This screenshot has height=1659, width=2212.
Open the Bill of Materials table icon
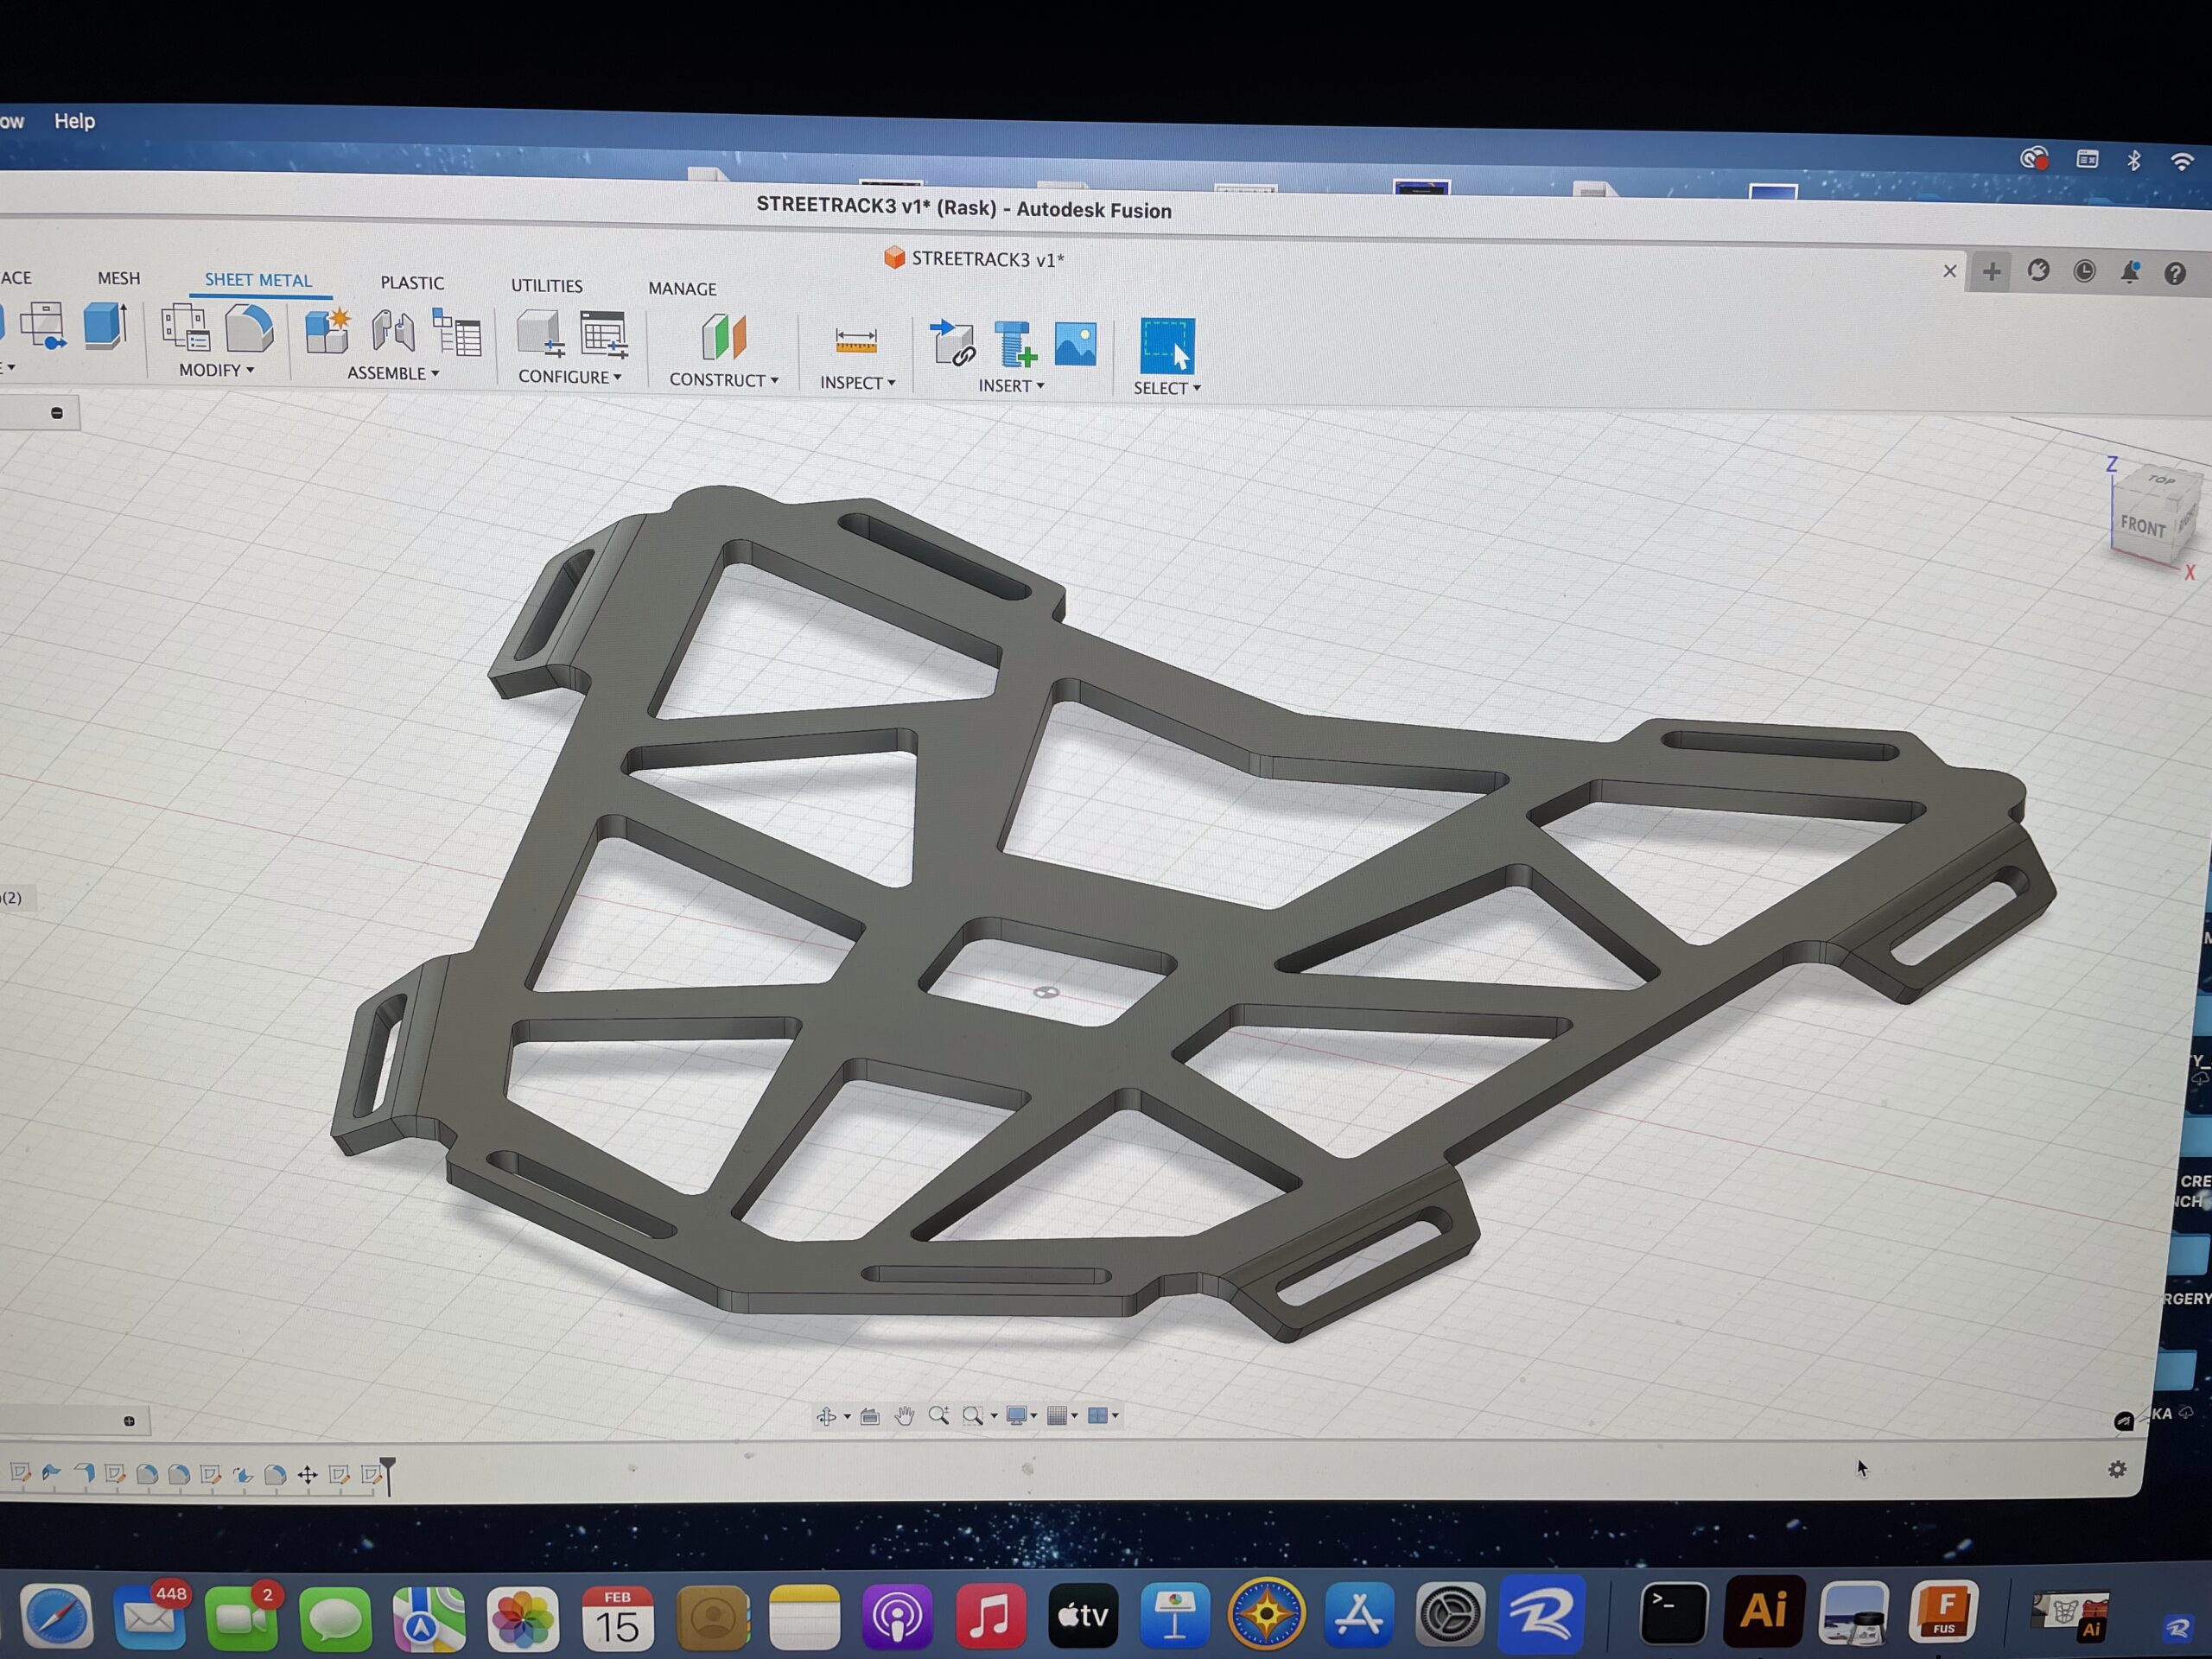457,332
